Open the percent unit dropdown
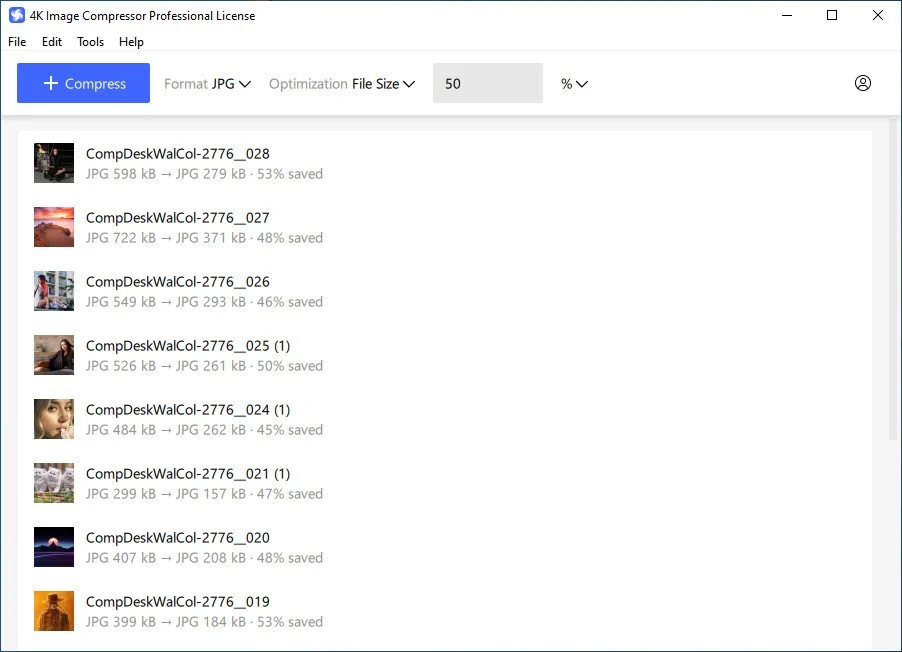This screenshot has height=652, width=902. pyautogui.click(x=574, y=84)
